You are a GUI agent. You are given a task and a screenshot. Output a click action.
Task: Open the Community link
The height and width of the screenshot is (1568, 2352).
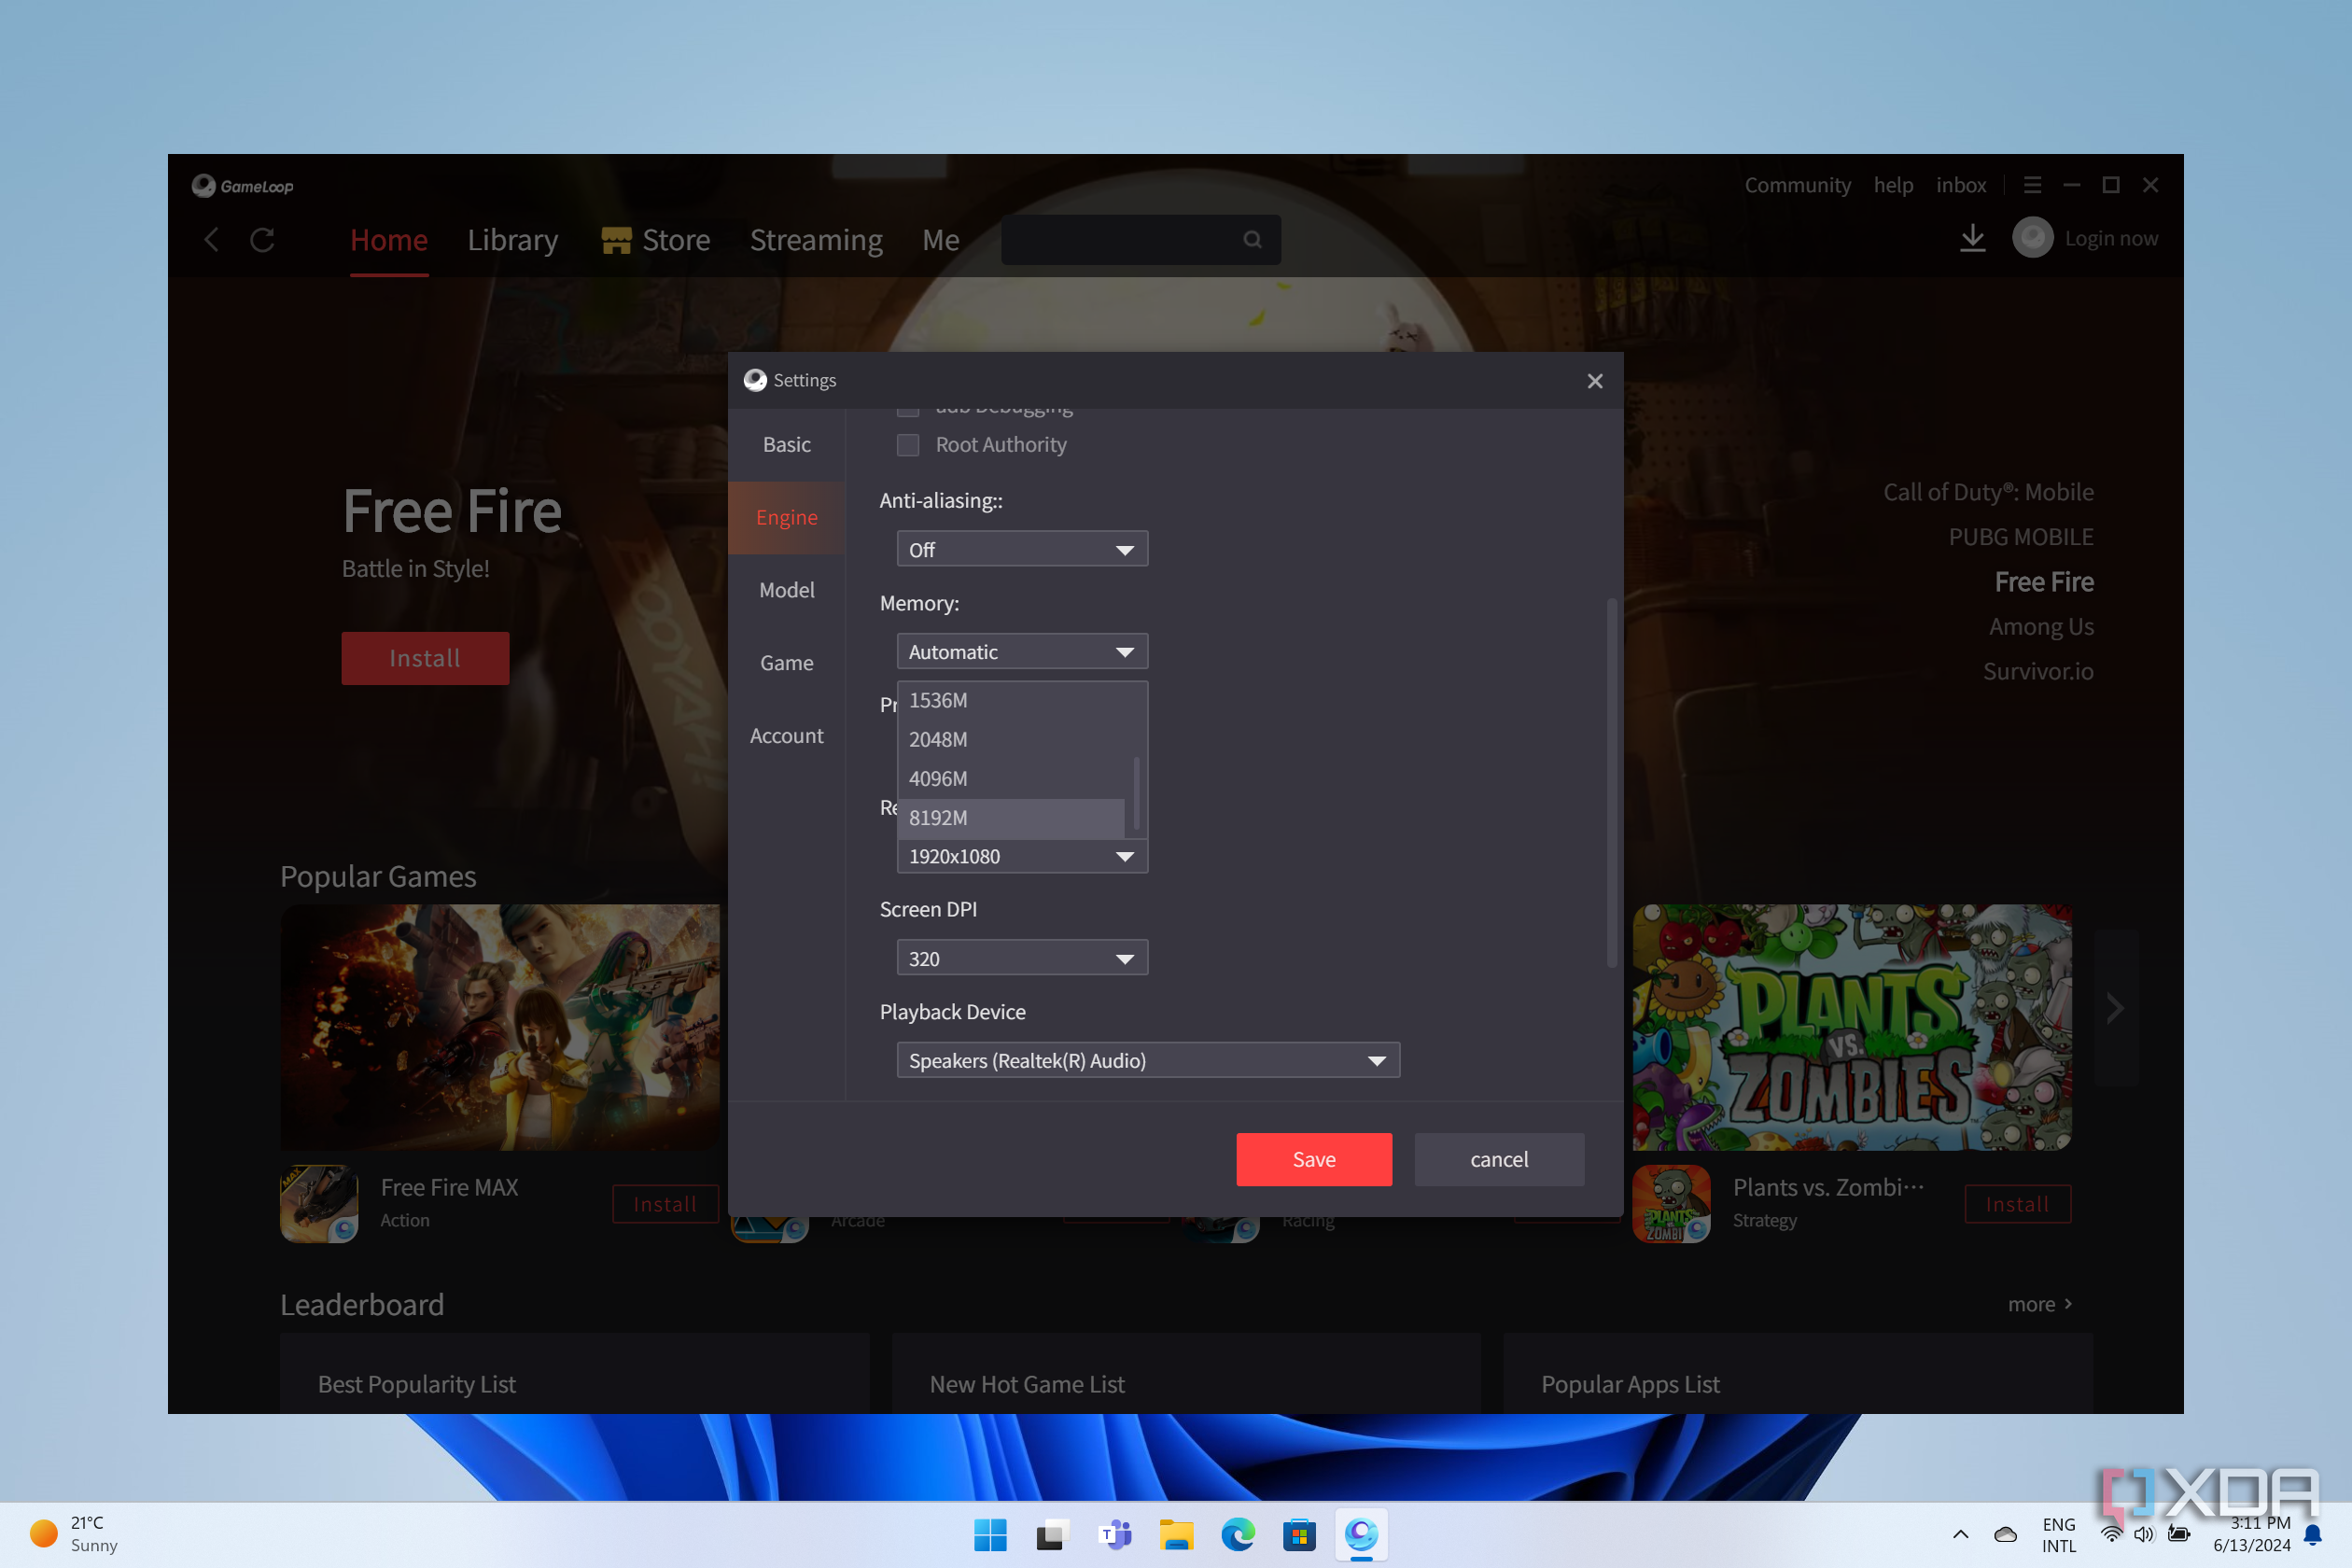pyautogui.click(x=1798, y=186)
